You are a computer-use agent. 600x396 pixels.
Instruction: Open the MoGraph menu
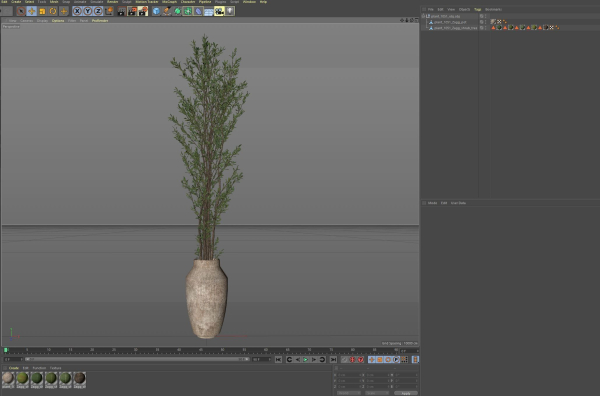click(169, 2)
